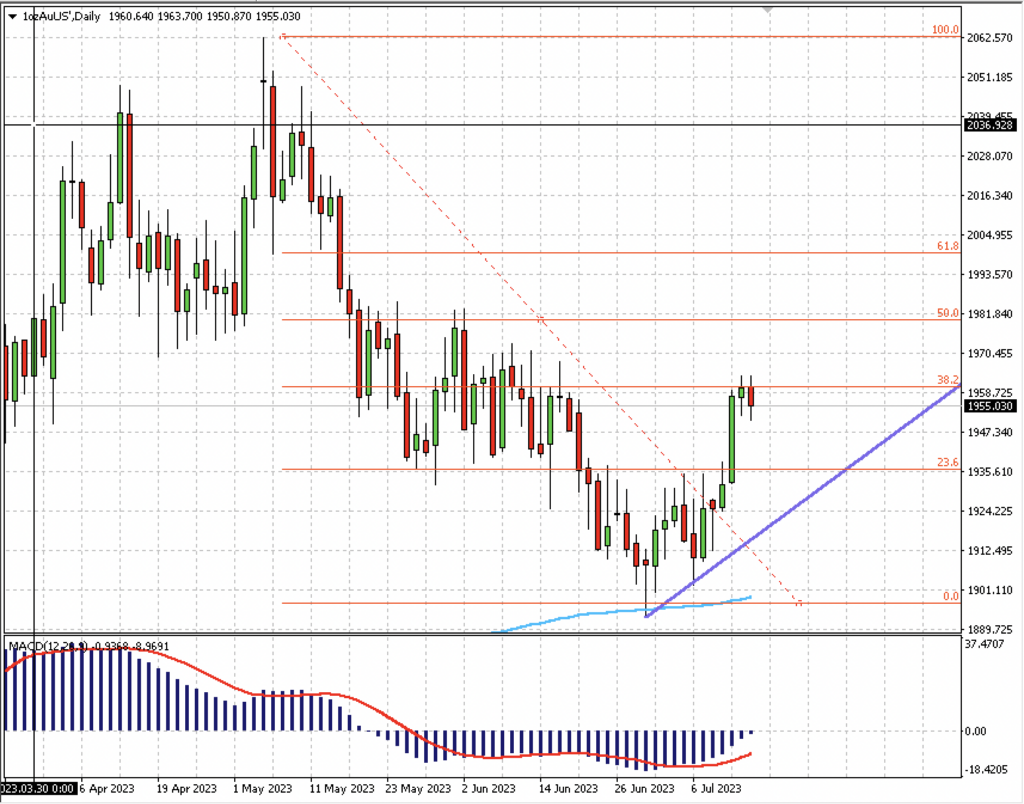Click the 1 May 2023 date label
Viewport: 1024px width, 804px height.
[x=263, y=788]
